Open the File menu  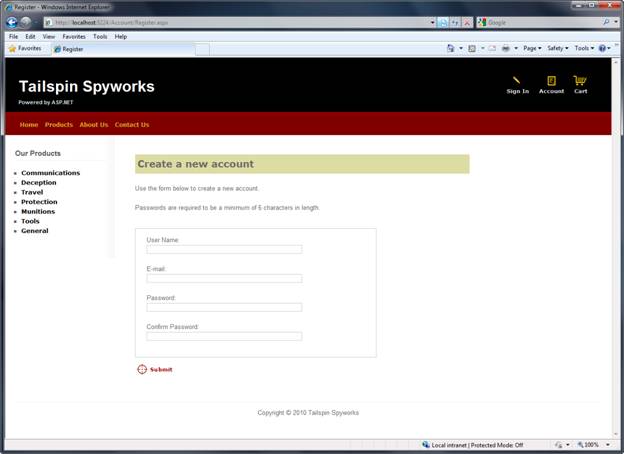pos(14,36)
